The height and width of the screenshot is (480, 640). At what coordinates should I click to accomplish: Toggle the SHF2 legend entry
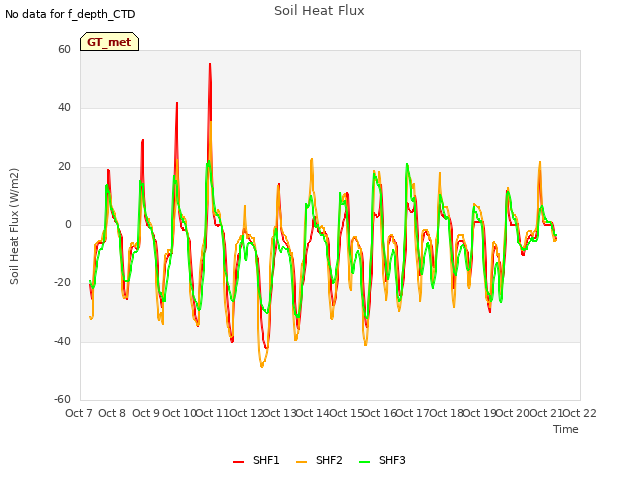(319, 460)
